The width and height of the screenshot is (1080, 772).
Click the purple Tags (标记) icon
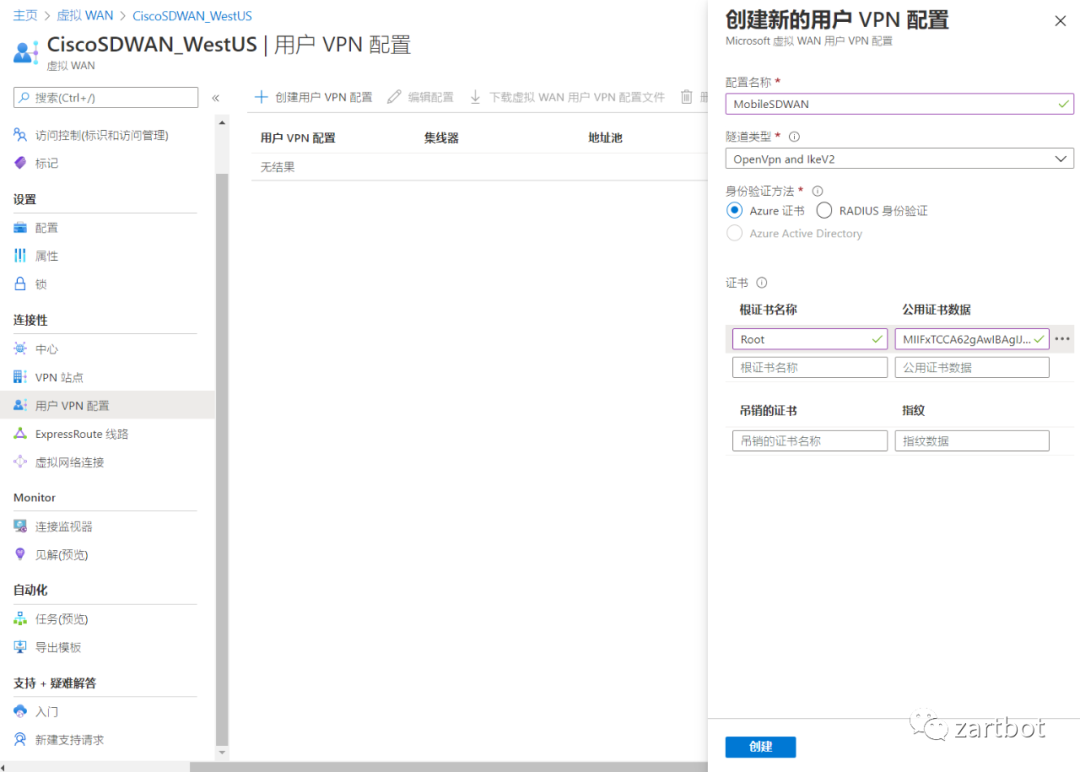pos(20,163)
